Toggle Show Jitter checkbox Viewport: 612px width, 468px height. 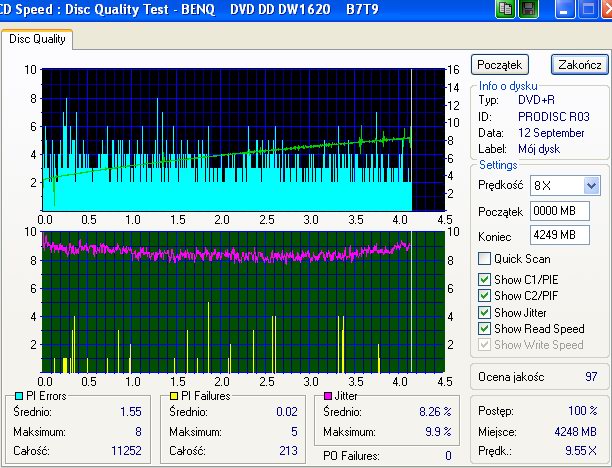484,313
